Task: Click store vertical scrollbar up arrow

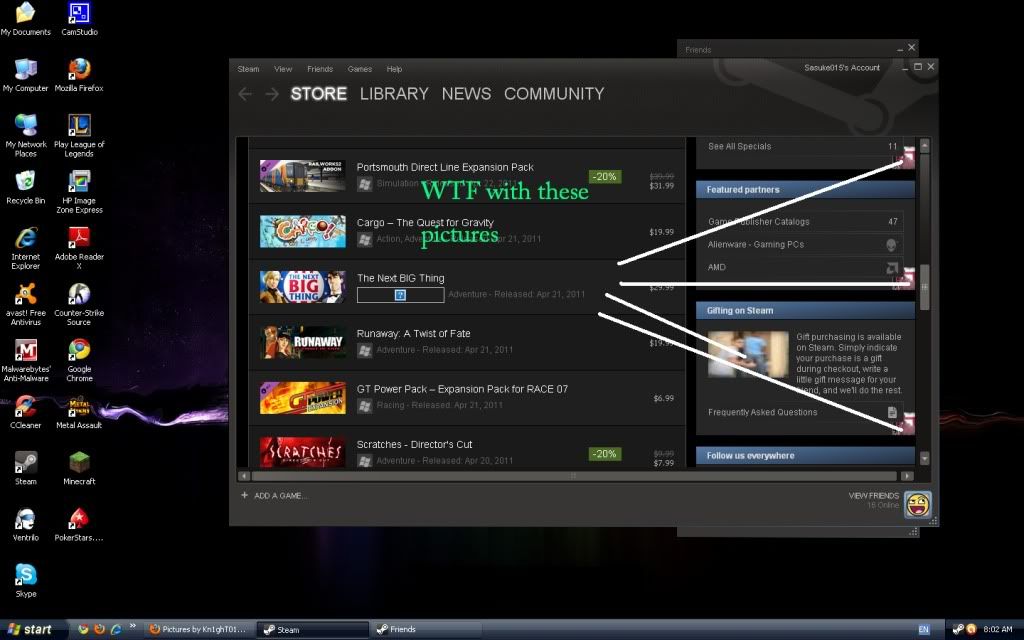Action: pos(925,146)
